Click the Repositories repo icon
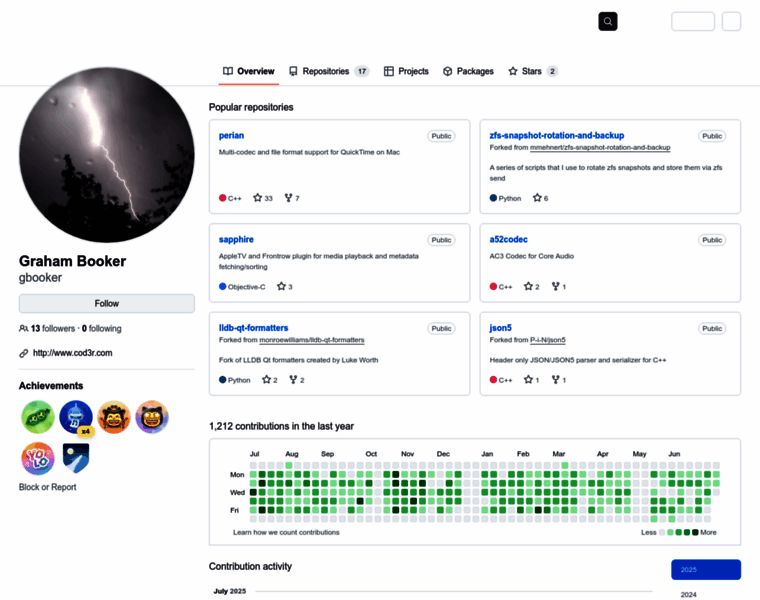Screen dimensions: 760x600 pos(293,71)
